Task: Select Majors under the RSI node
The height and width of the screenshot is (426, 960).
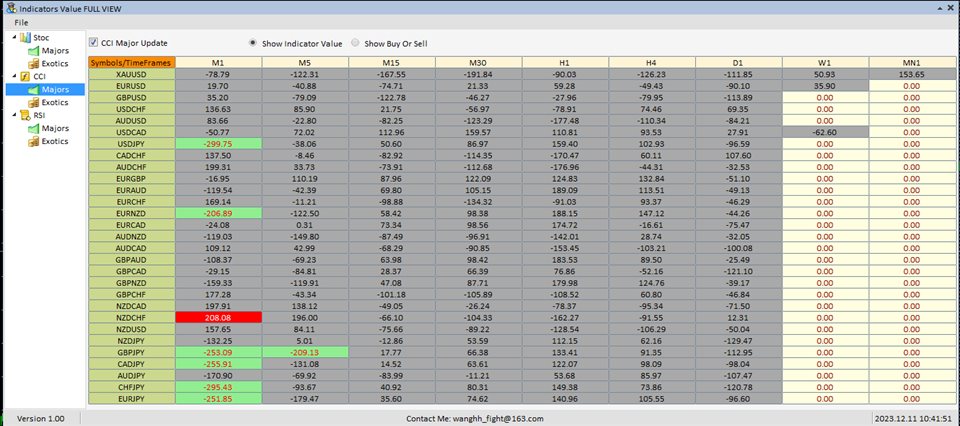Action: (55, 129)
